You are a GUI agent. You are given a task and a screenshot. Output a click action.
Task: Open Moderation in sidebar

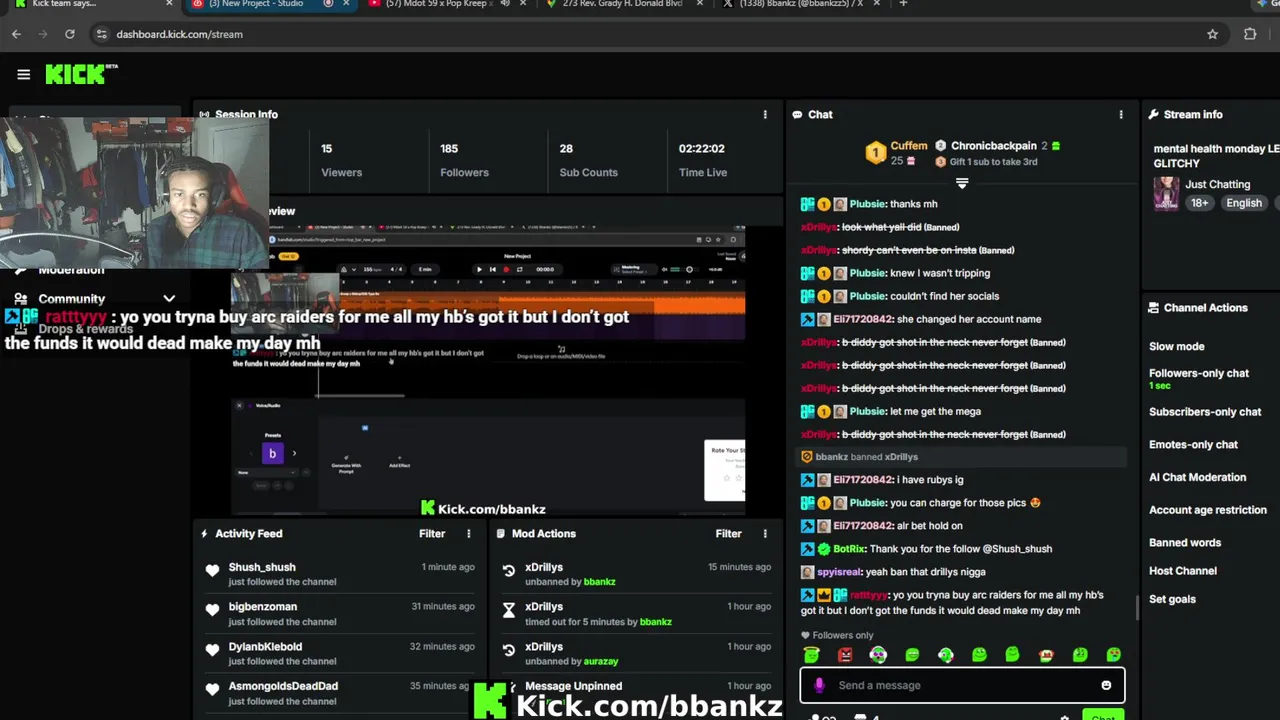[x=71, y=270]
